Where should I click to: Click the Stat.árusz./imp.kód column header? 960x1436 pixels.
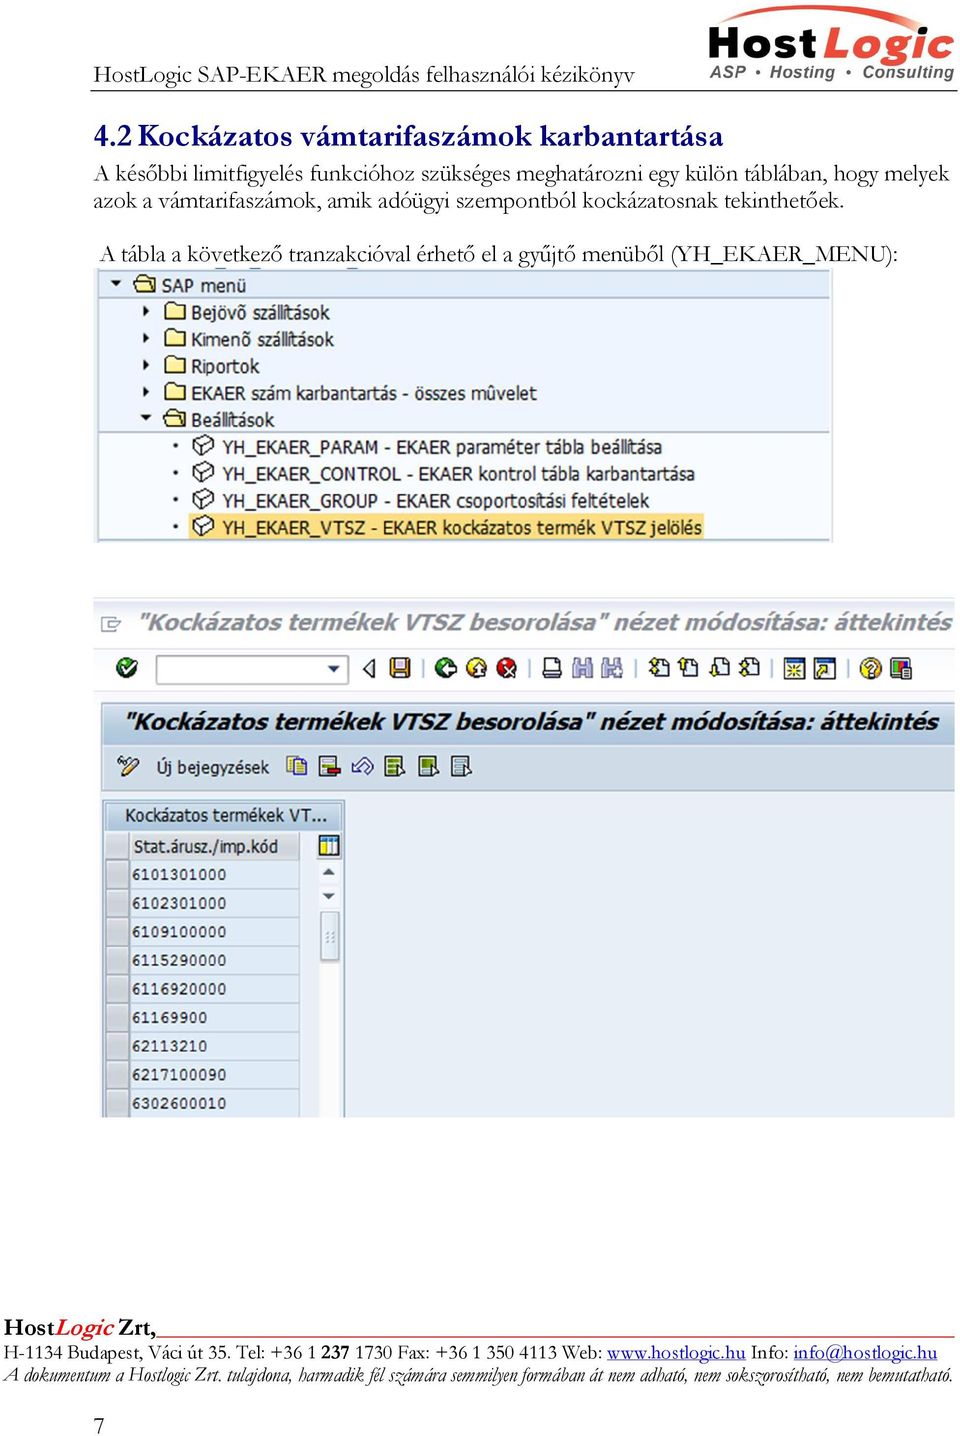click(x=214, y=846)
